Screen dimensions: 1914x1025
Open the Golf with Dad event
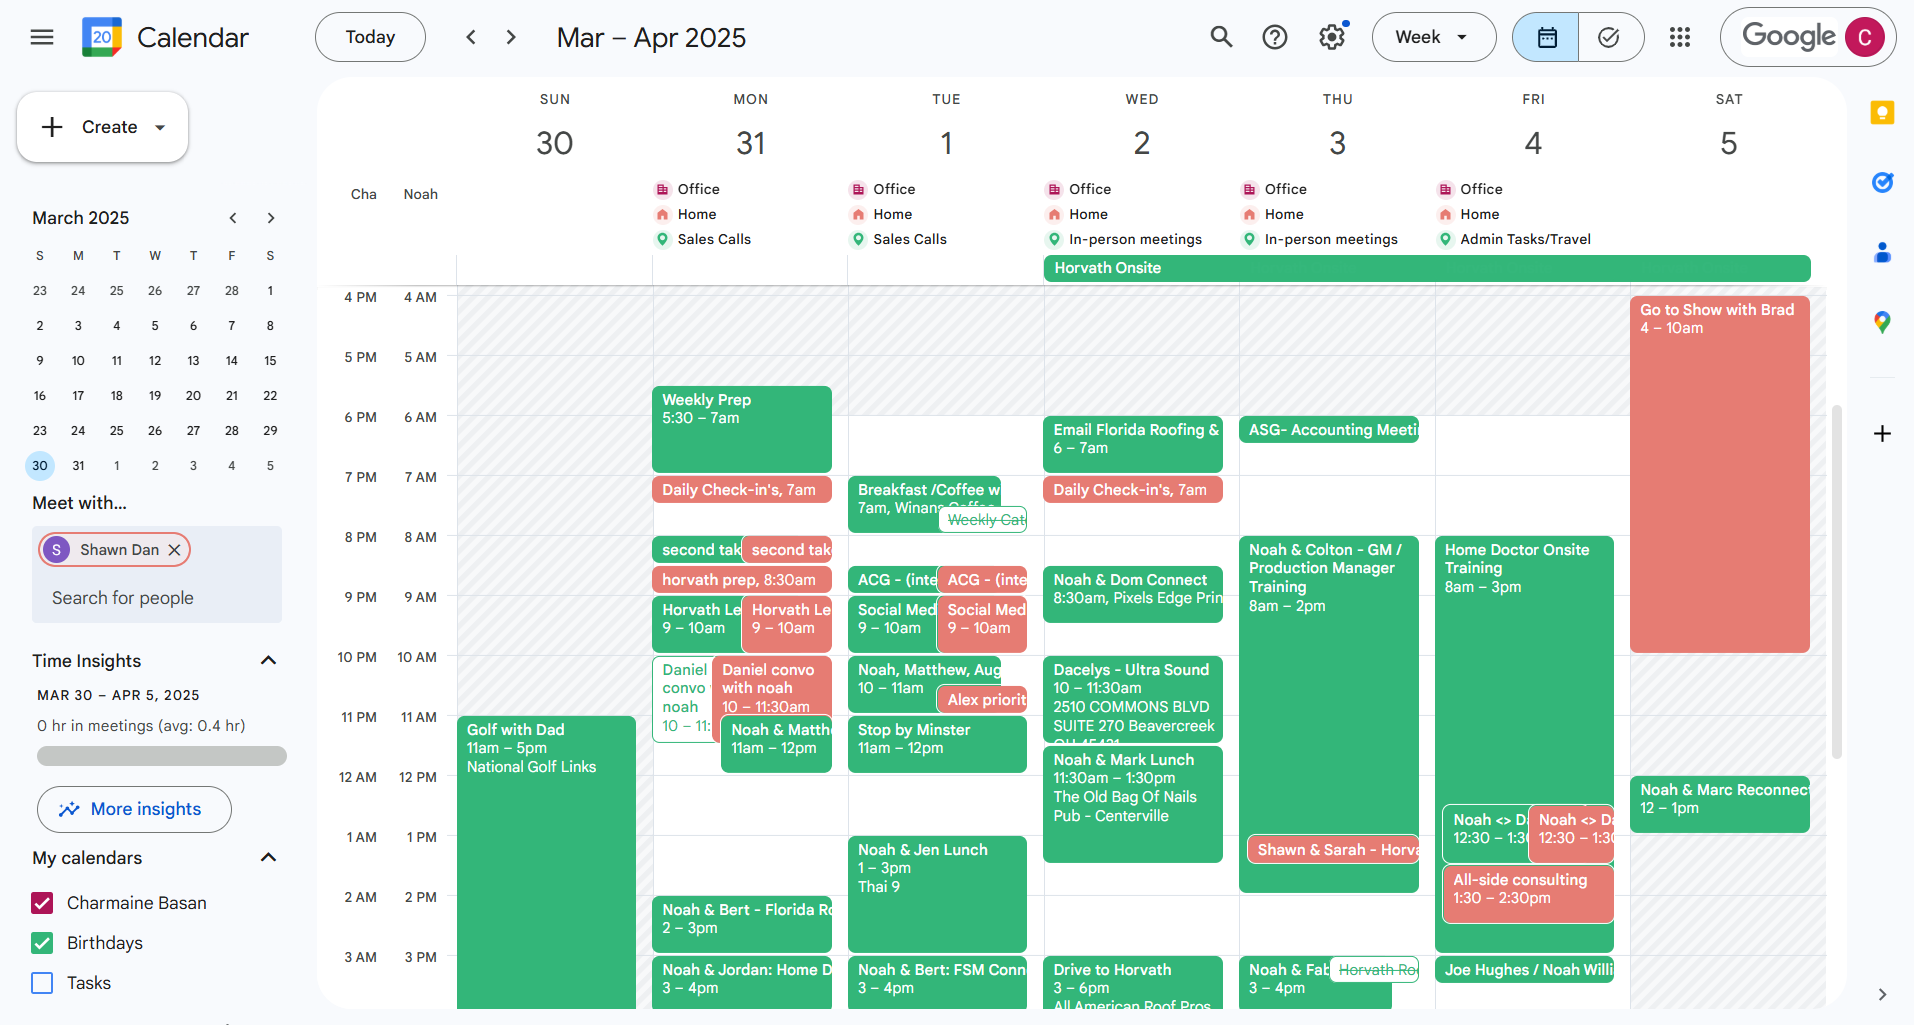(546, 862)
